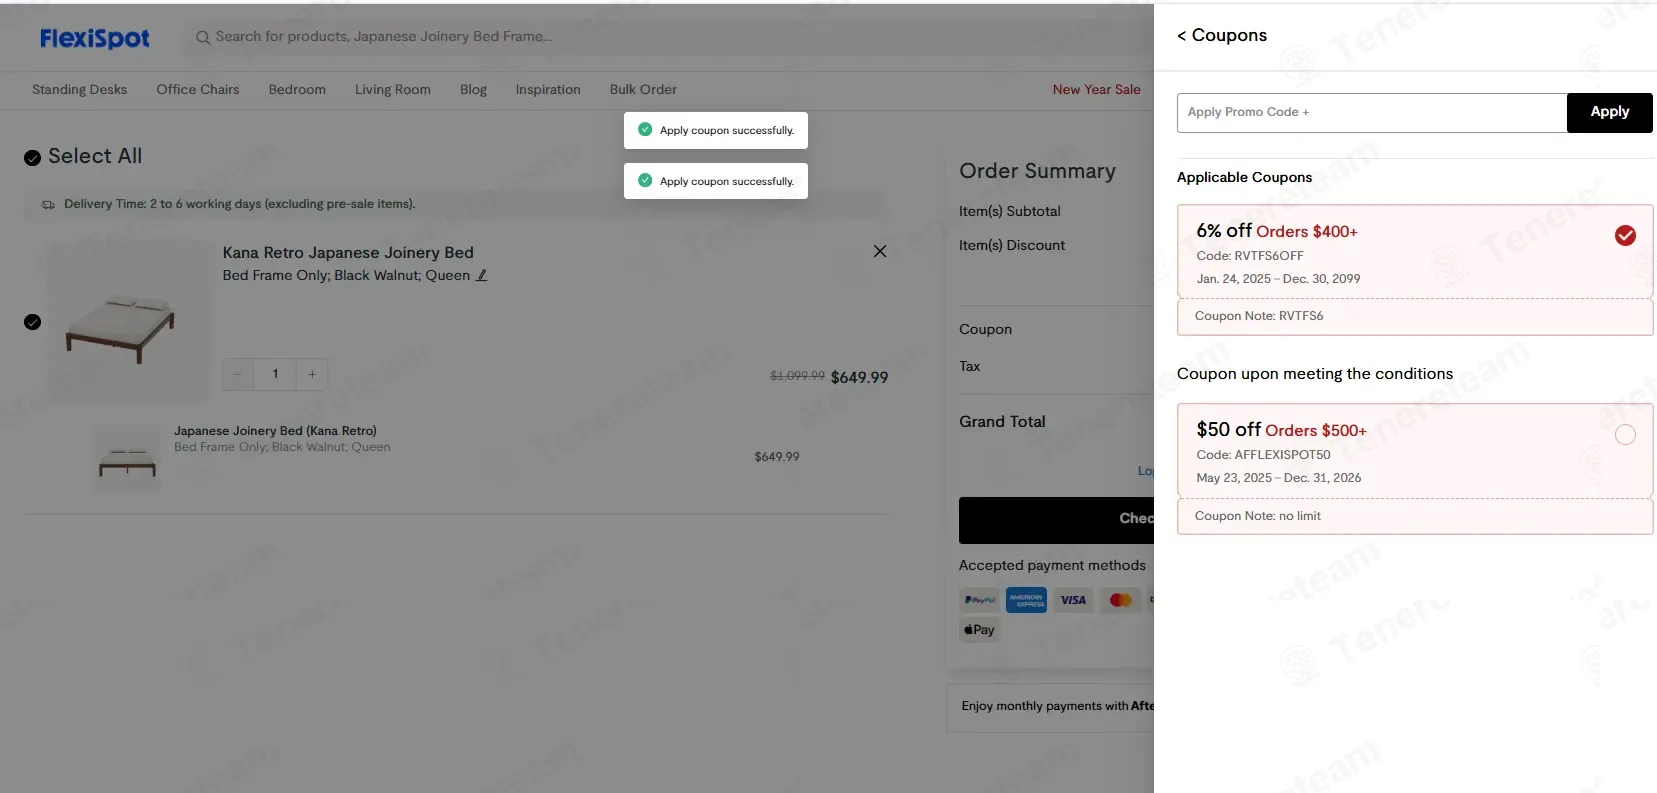Go to the Blog page
The image size is (1657, 793).
pos(473,89)
